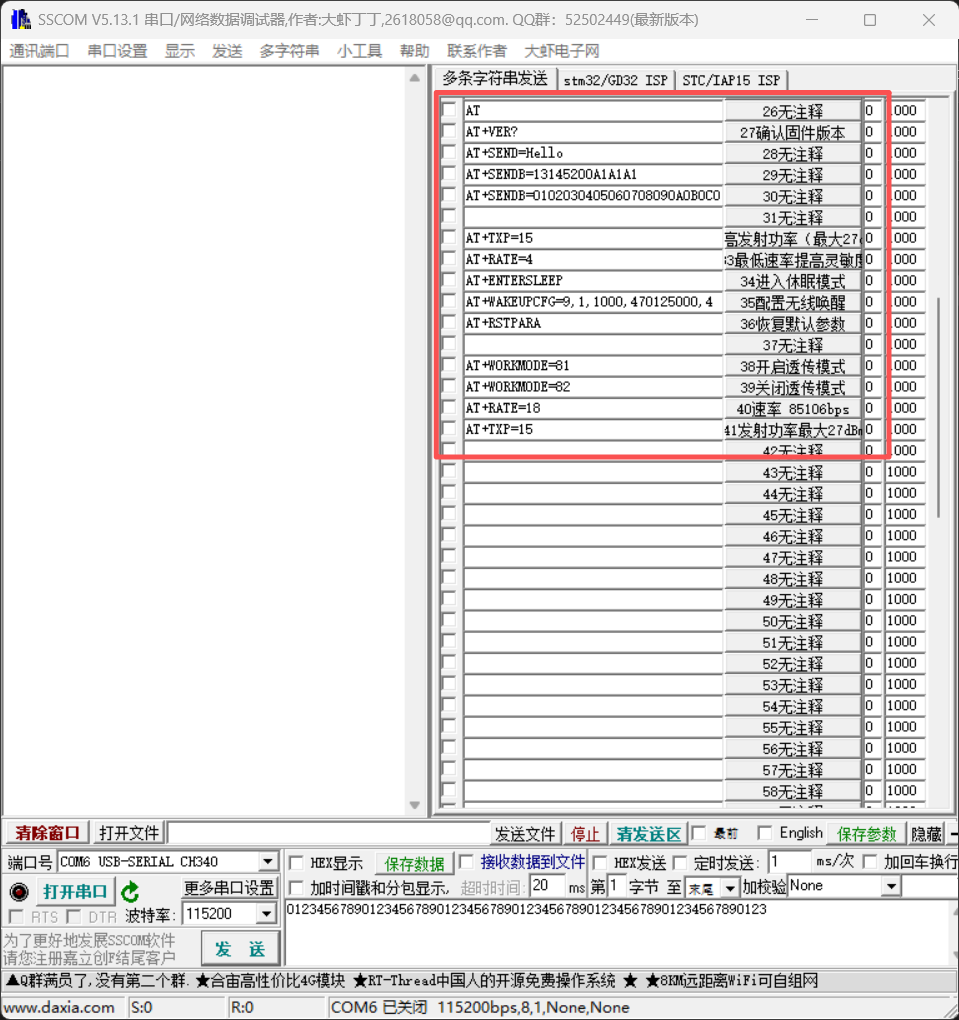Click the receive area scroll-down arrow
Image resolution: width=959 pixels, height=1020 pixels.
tap(414, 805)
